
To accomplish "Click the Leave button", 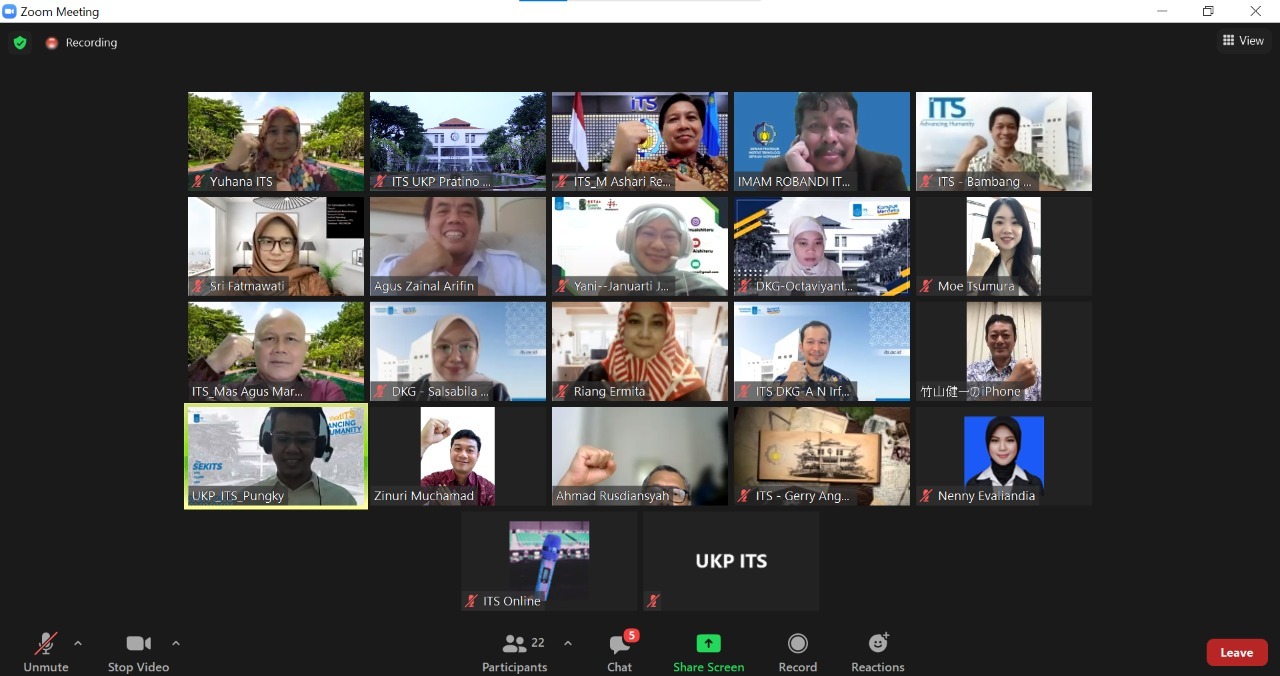I will tap(1236, 651).
